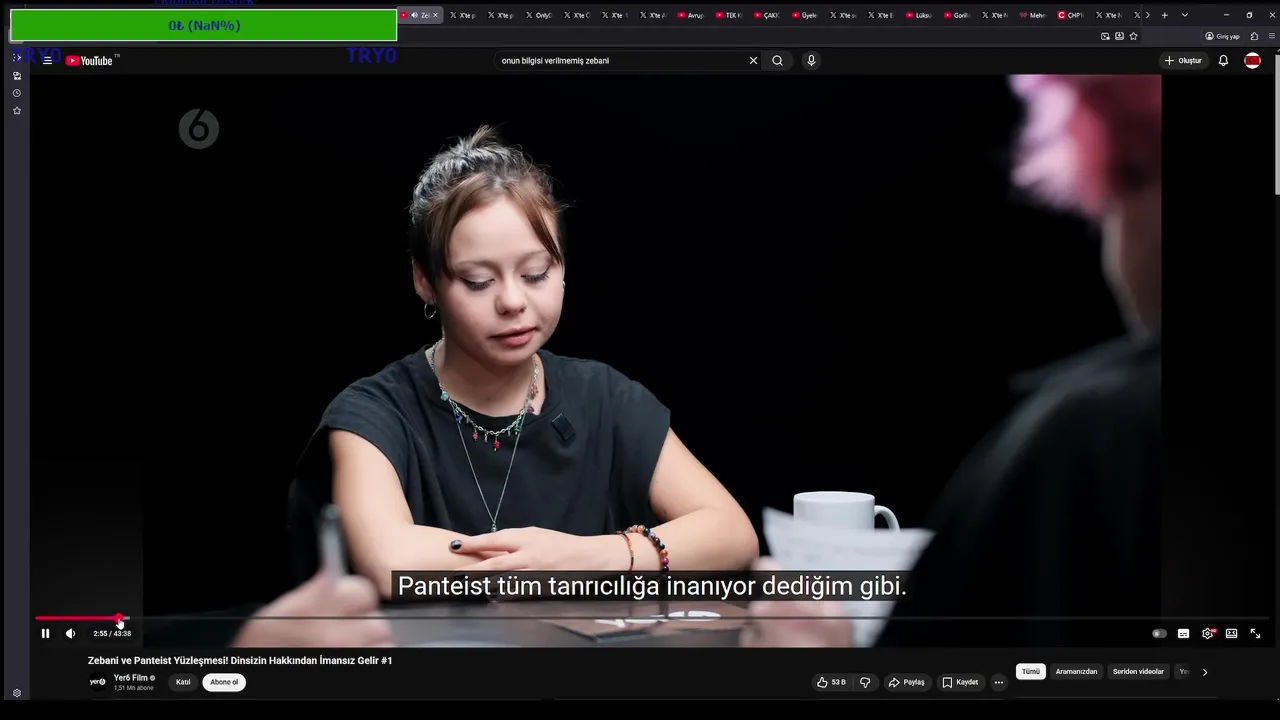Select the Aramanızdan filter chip
1280x720 pixels.
point(1076,672)
